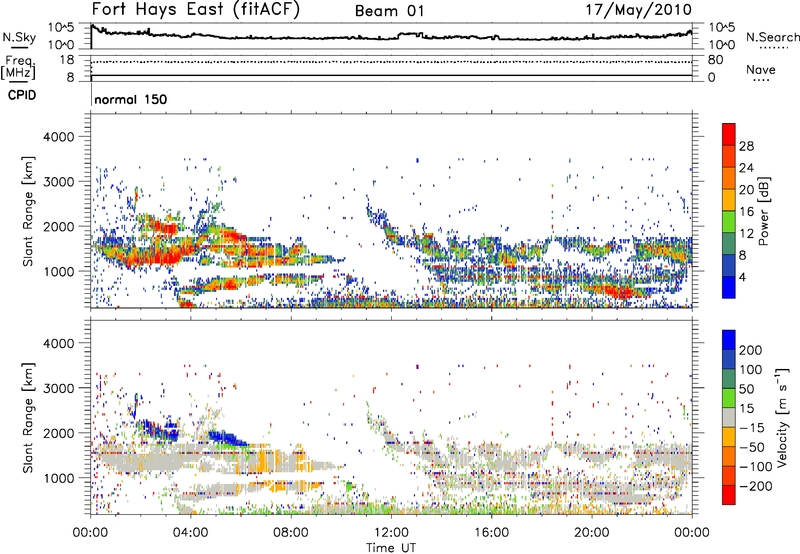Click the "-200" tick on Velocity colorbar
The image size is (800, 554).
tap(756, 486)
